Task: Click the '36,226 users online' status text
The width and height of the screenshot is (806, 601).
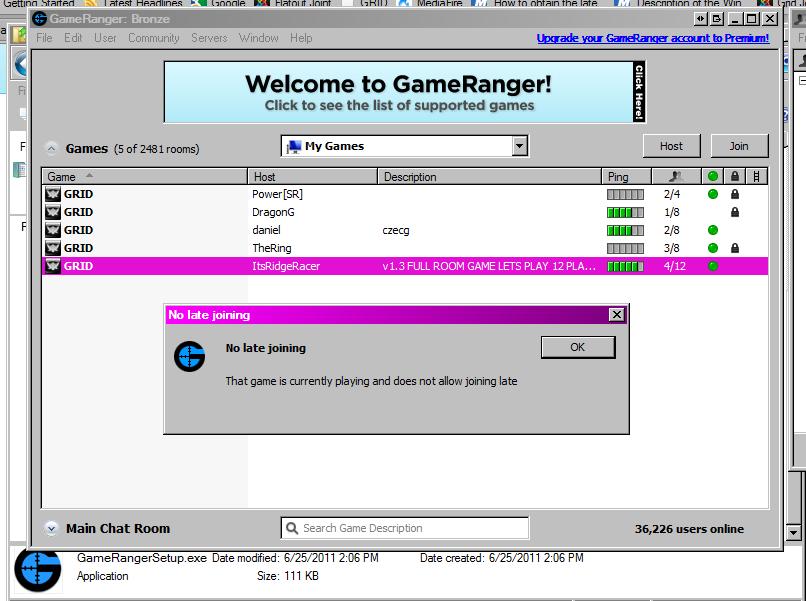Action: click(x=689, y=529)
